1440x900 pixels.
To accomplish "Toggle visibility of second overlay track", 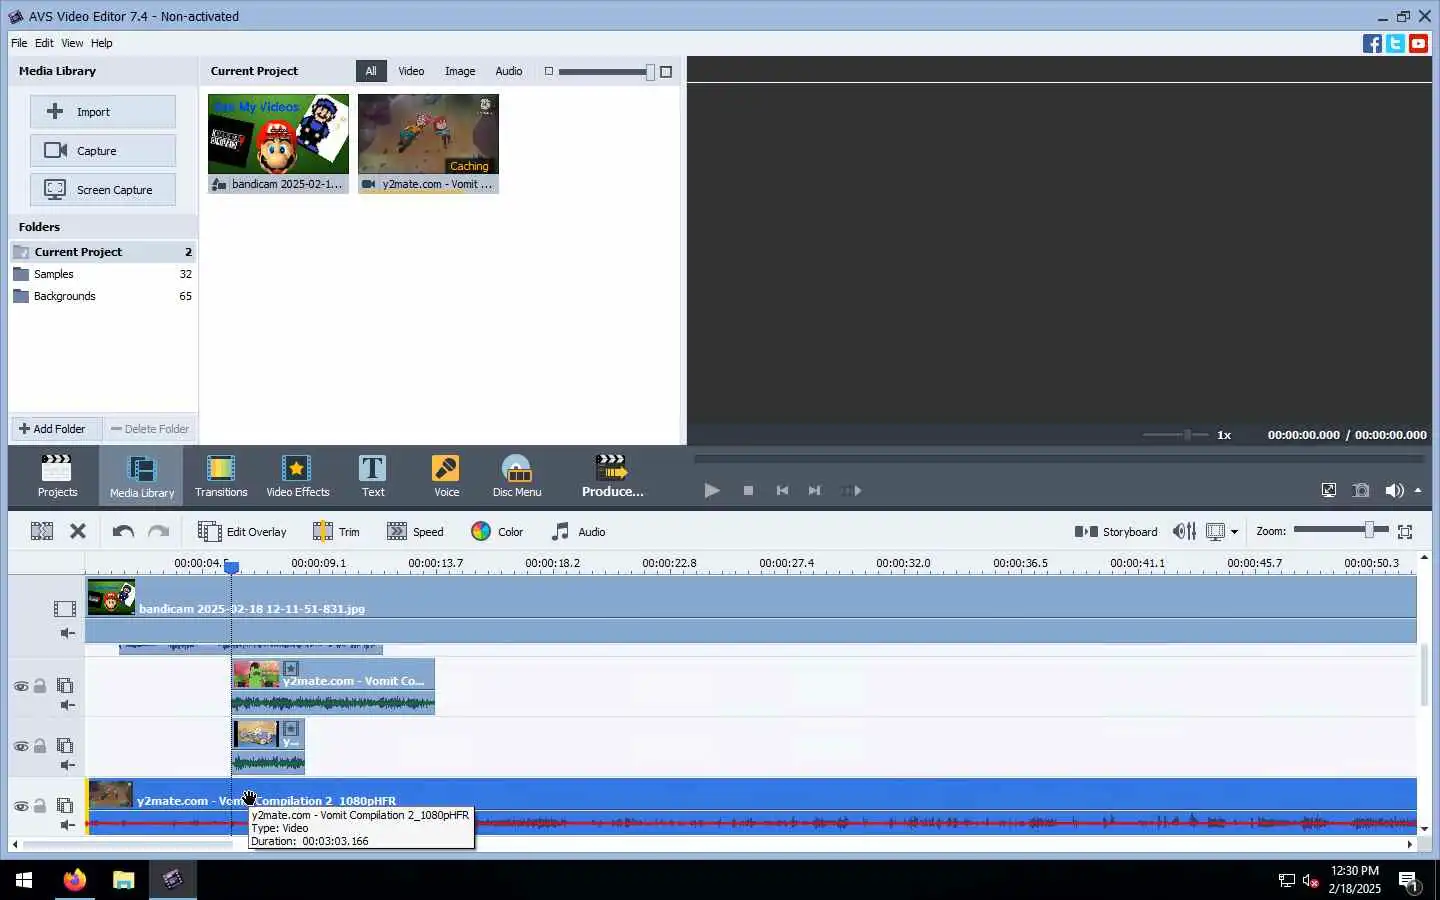I will tap(20, 746).
